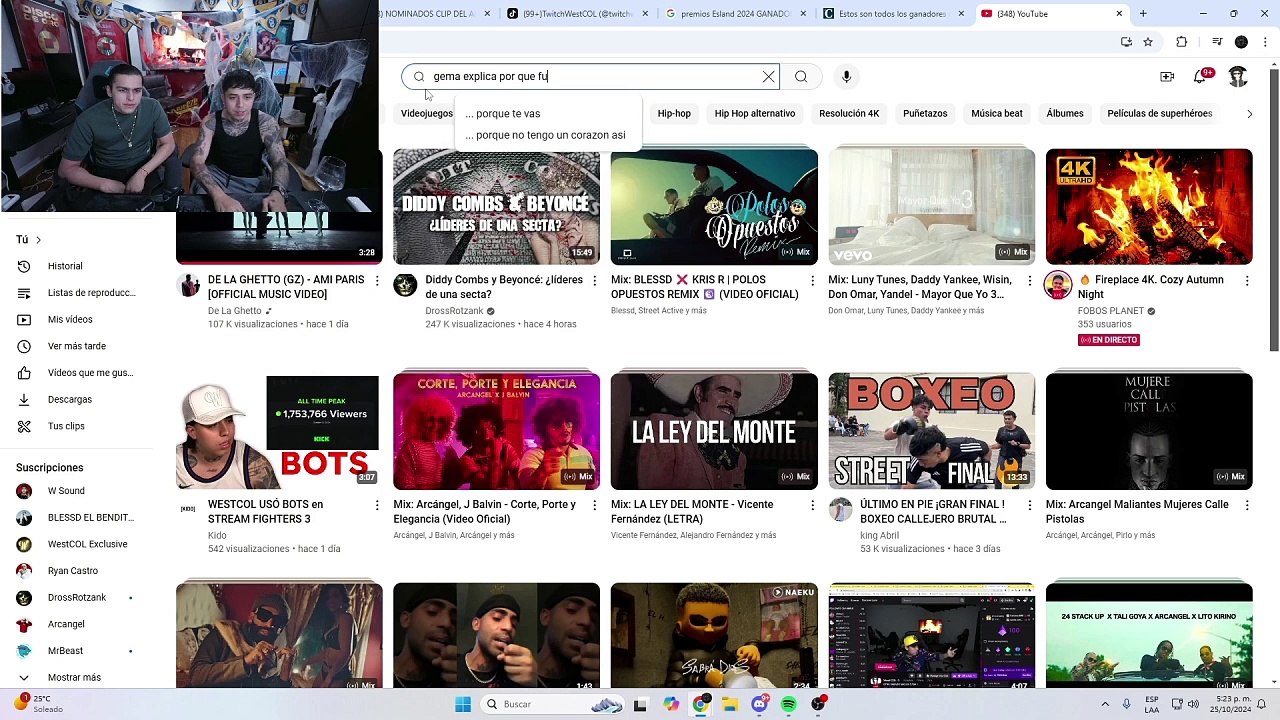Image resolution: width=1280 pixels, height=720 pixels.
Task: Choose suggestion 'porque no tengo un corazon asi'
Action: (x=547, y=135)
